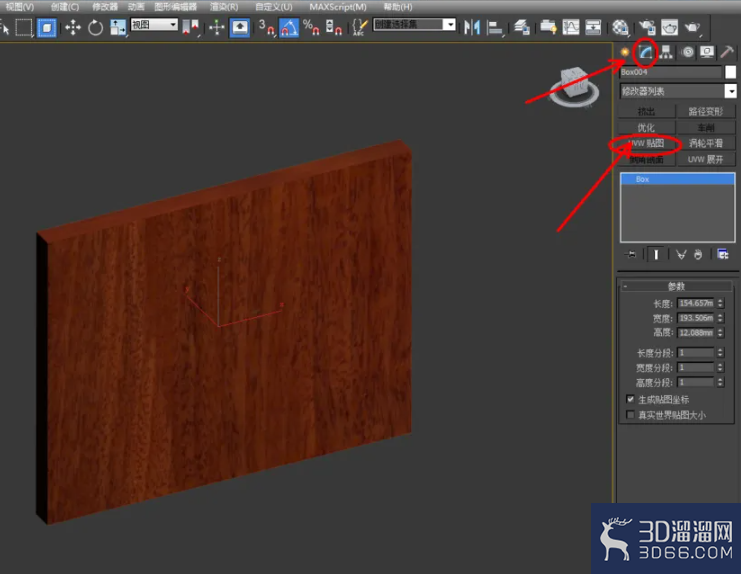
Task: Click the Align tool icon
Action: coord(495,27)
